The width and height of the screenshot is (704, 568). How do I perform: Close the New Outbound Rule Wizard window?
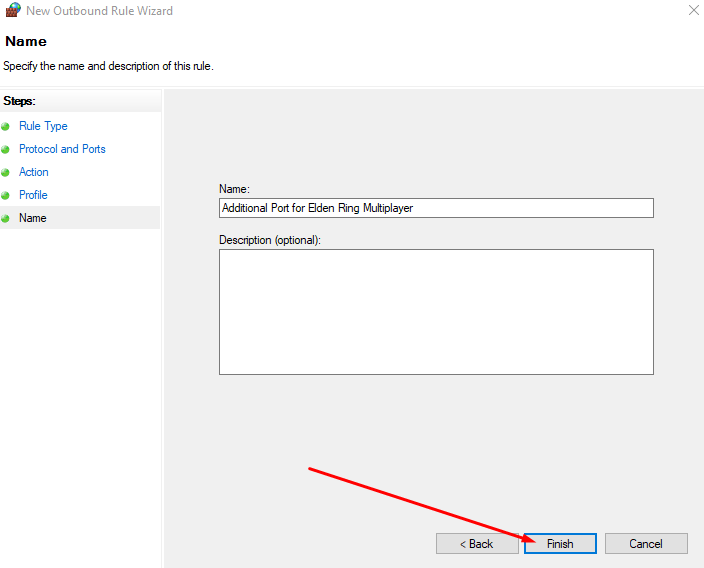pyautogui.click(x=694, y=10)
